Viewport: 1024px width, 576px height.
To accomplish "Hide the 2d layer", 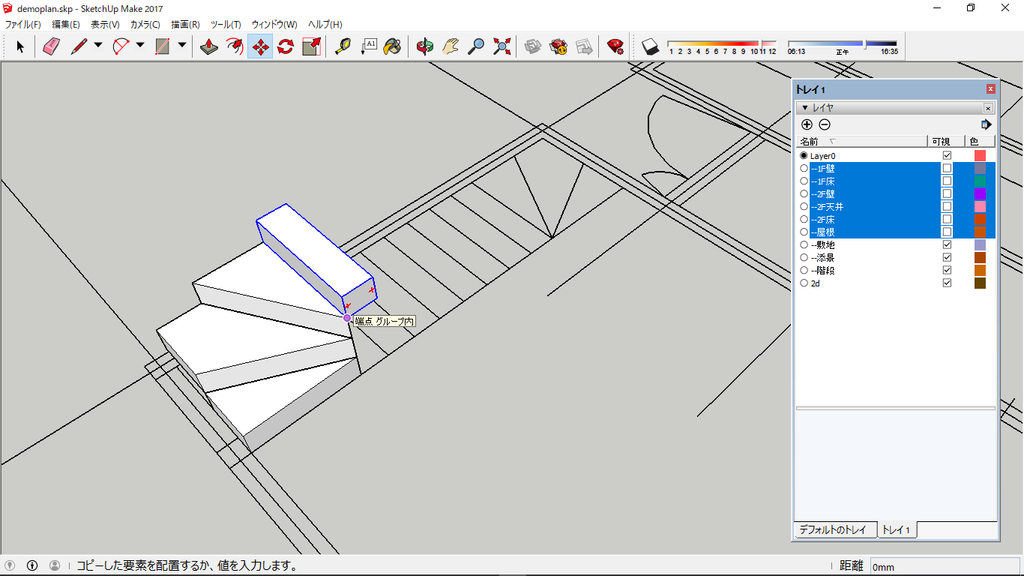I will [x=947, y=283].
